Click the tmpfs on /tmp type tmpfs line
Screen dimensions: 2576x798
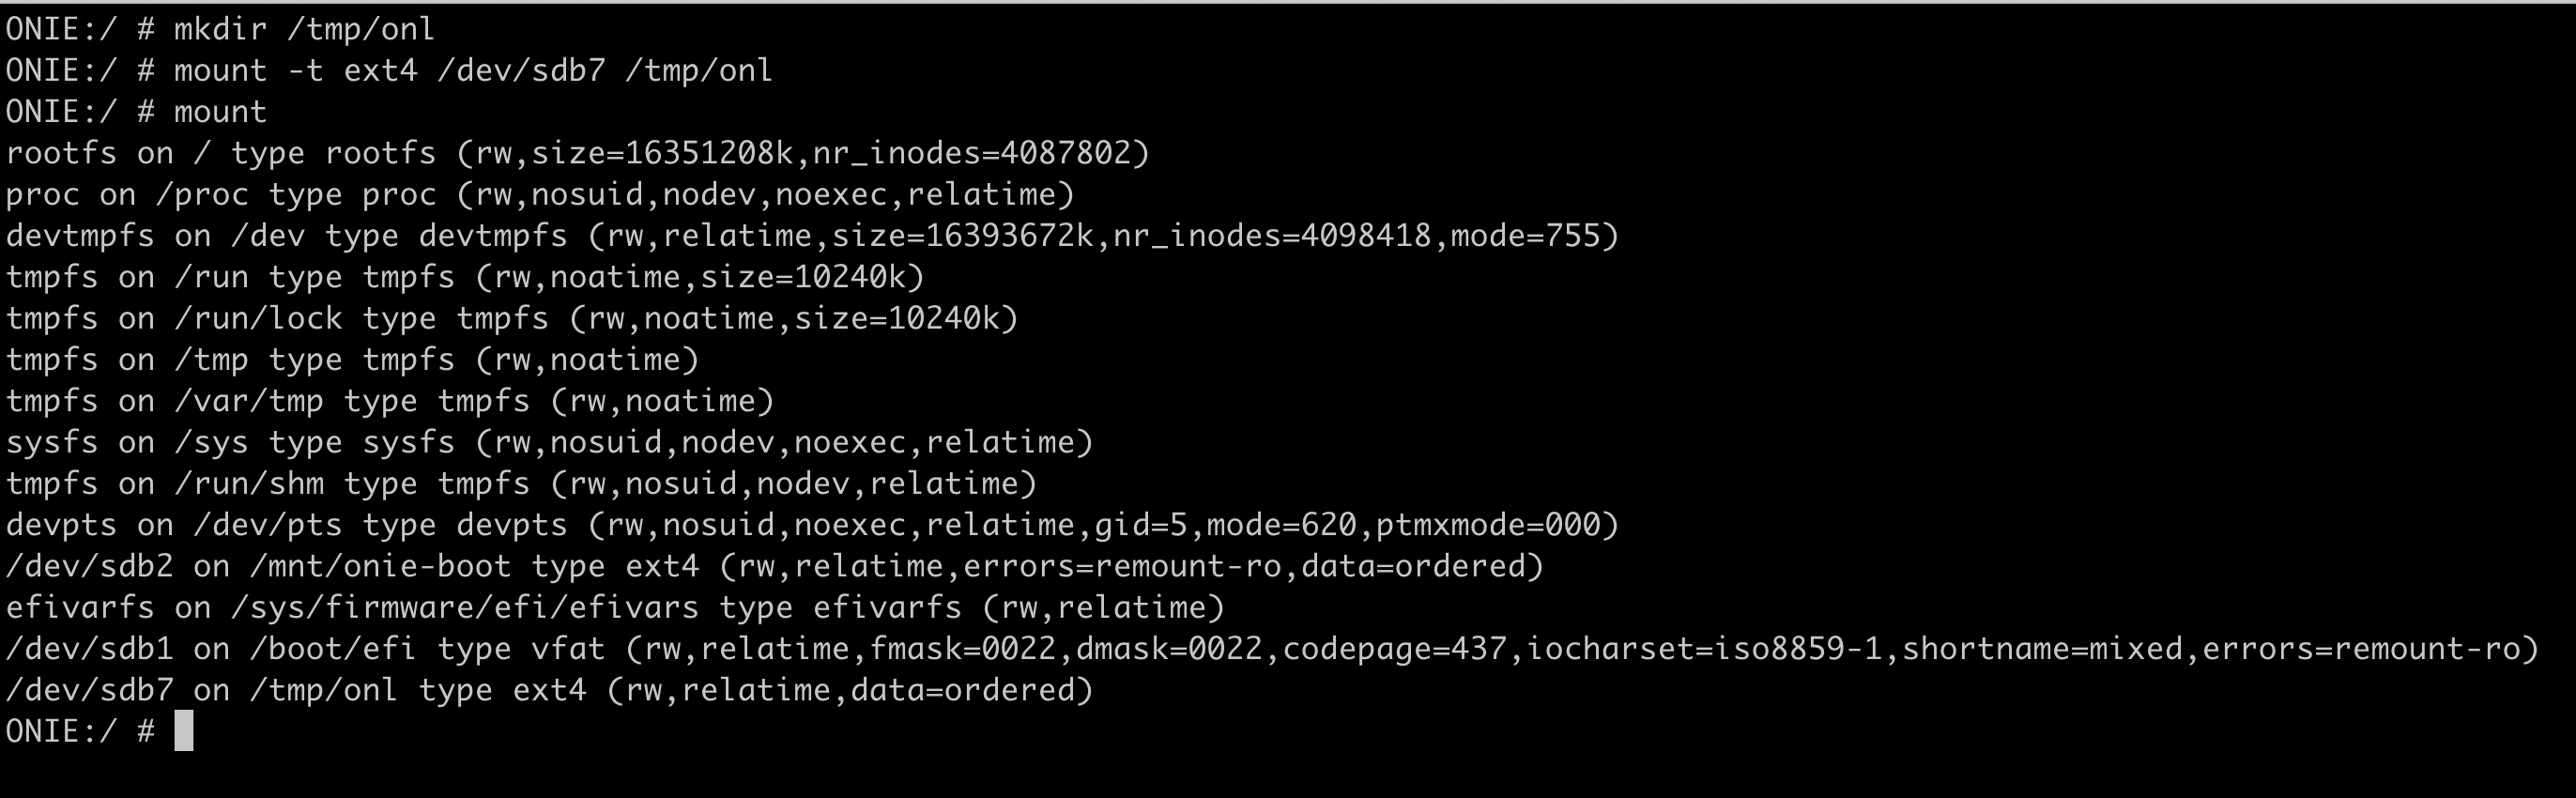[x=352, y=359]
